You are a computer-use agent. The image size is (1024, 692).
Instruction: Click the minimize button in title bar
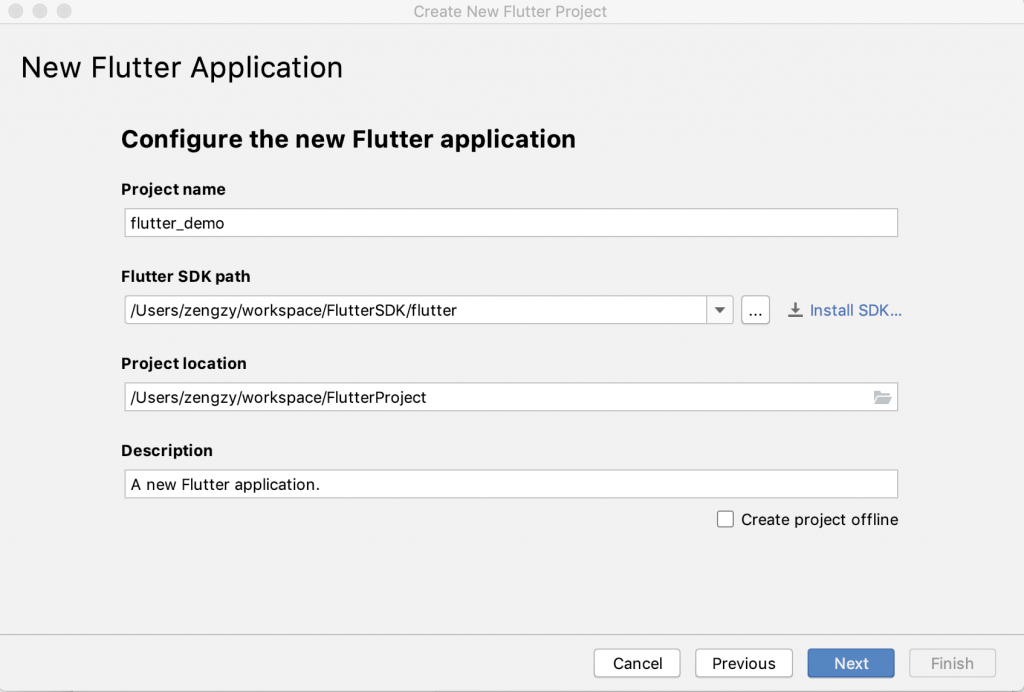41,12
